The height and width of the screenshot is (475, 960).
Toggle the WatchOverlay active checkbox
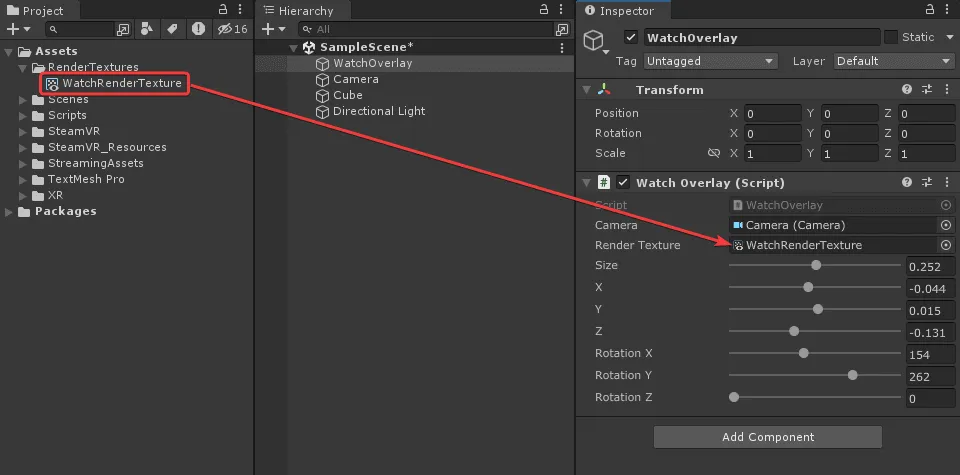pos(630,38)
